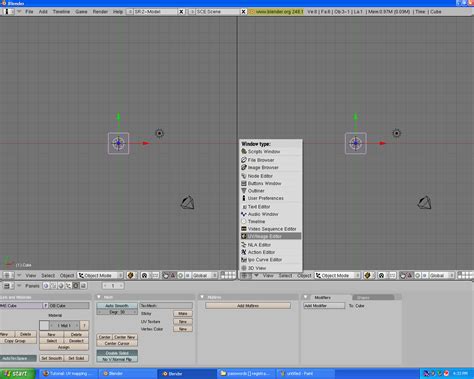Switch to Script panels icon

53,286
